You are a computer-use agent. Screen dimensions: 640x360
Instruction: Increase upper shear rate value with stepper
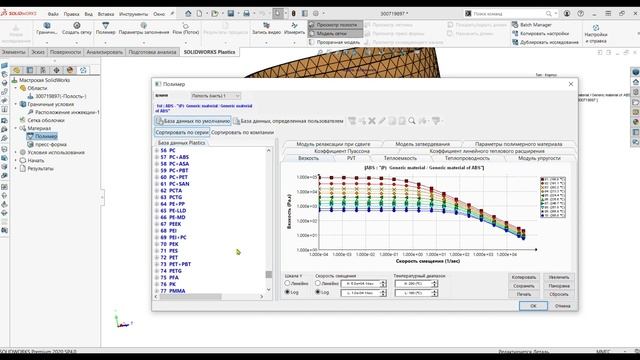383,281
